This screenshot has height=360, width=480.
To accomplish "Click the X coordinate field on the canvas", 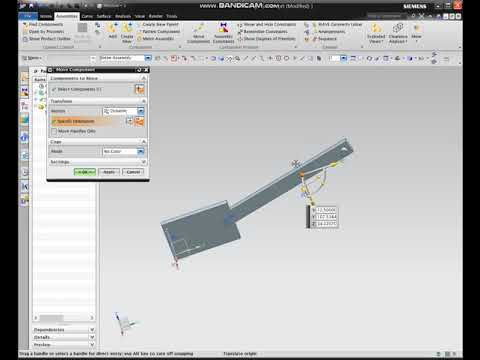I will pyautogui.click(x=326, y=210).
